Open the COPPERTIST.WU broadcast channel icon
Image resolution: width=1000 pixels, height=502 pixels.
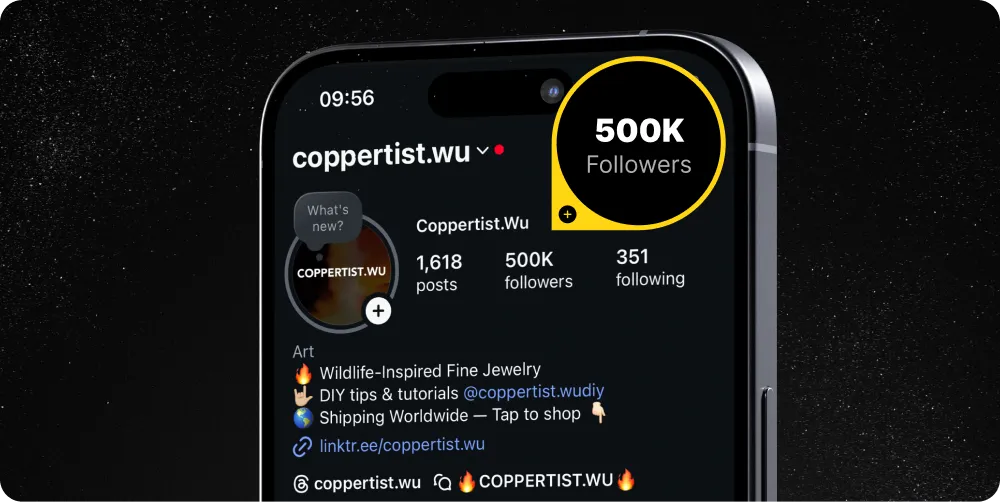442,482
